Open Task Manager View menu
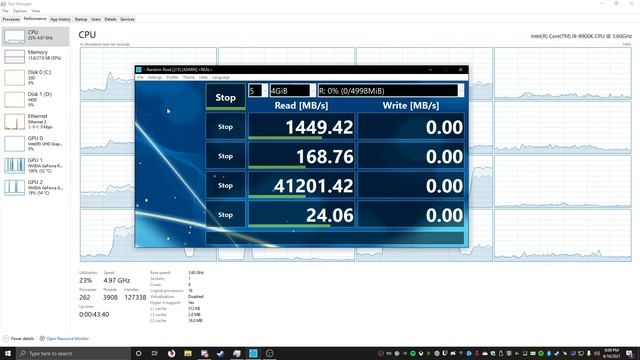Viewport: 640px width, 360px height. (x=36, y=11)
